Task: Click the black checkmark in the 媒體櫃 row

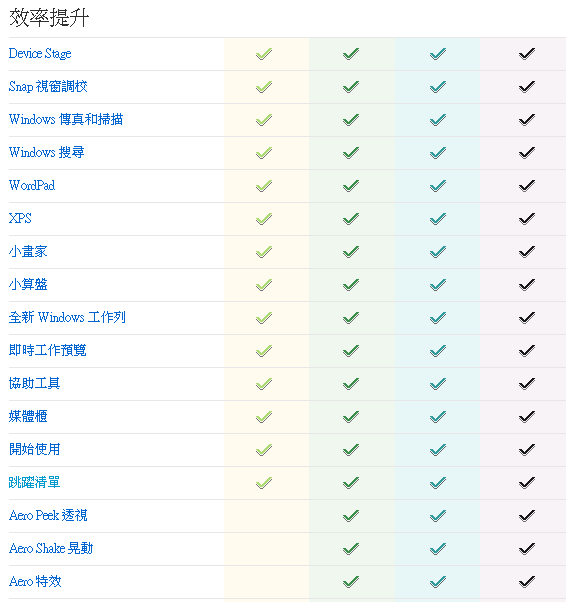Action: (x=526, y=417)
